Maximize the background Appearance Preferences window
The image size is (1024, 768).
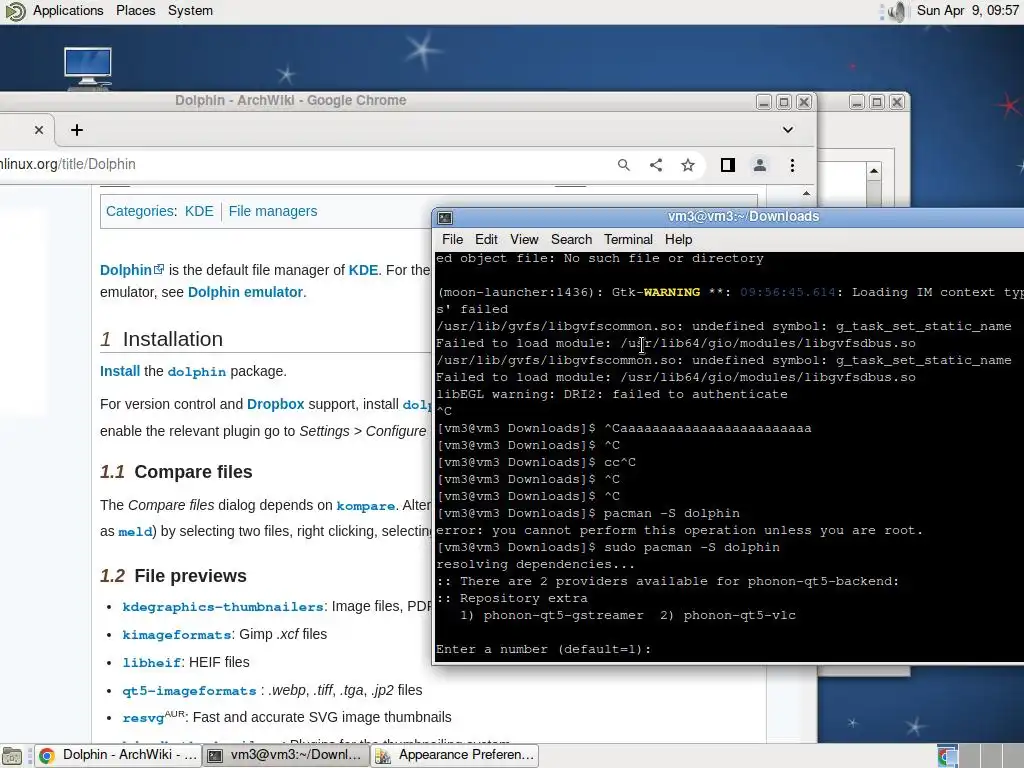[877, 102]
